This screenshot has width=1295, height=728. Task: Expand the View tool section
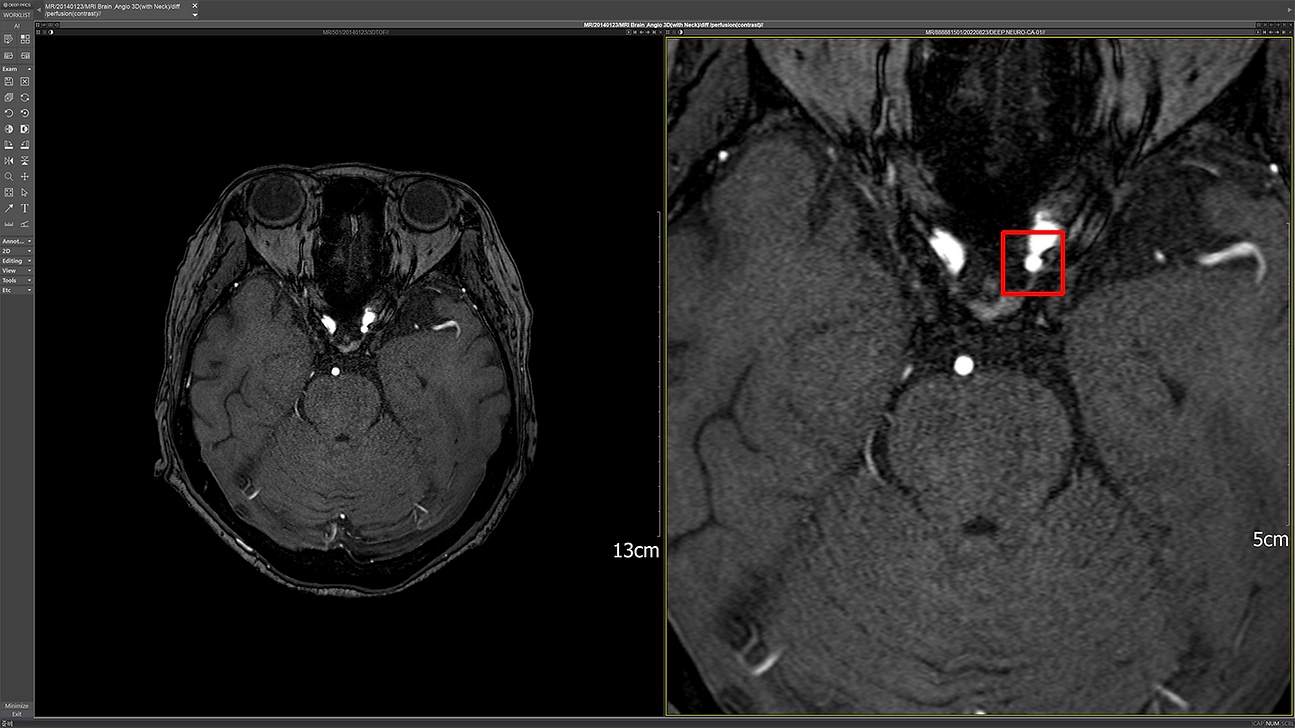point(16,271)
